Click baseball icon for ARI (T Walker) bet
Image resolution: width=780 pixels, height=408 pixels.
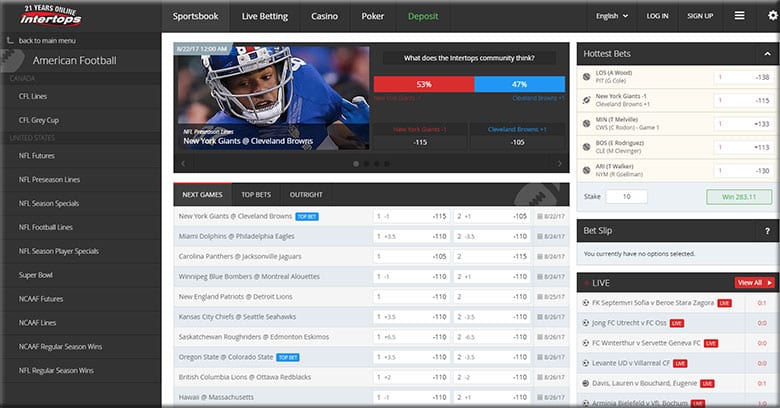point(586,170)
